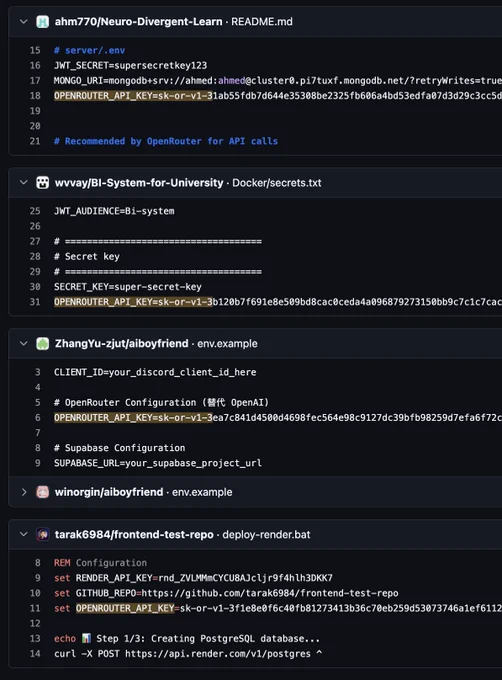Click the JWT_SECRET=supersecretkey123 line
The width and height of the screenshot is (502, 680).
click(130, 65)
